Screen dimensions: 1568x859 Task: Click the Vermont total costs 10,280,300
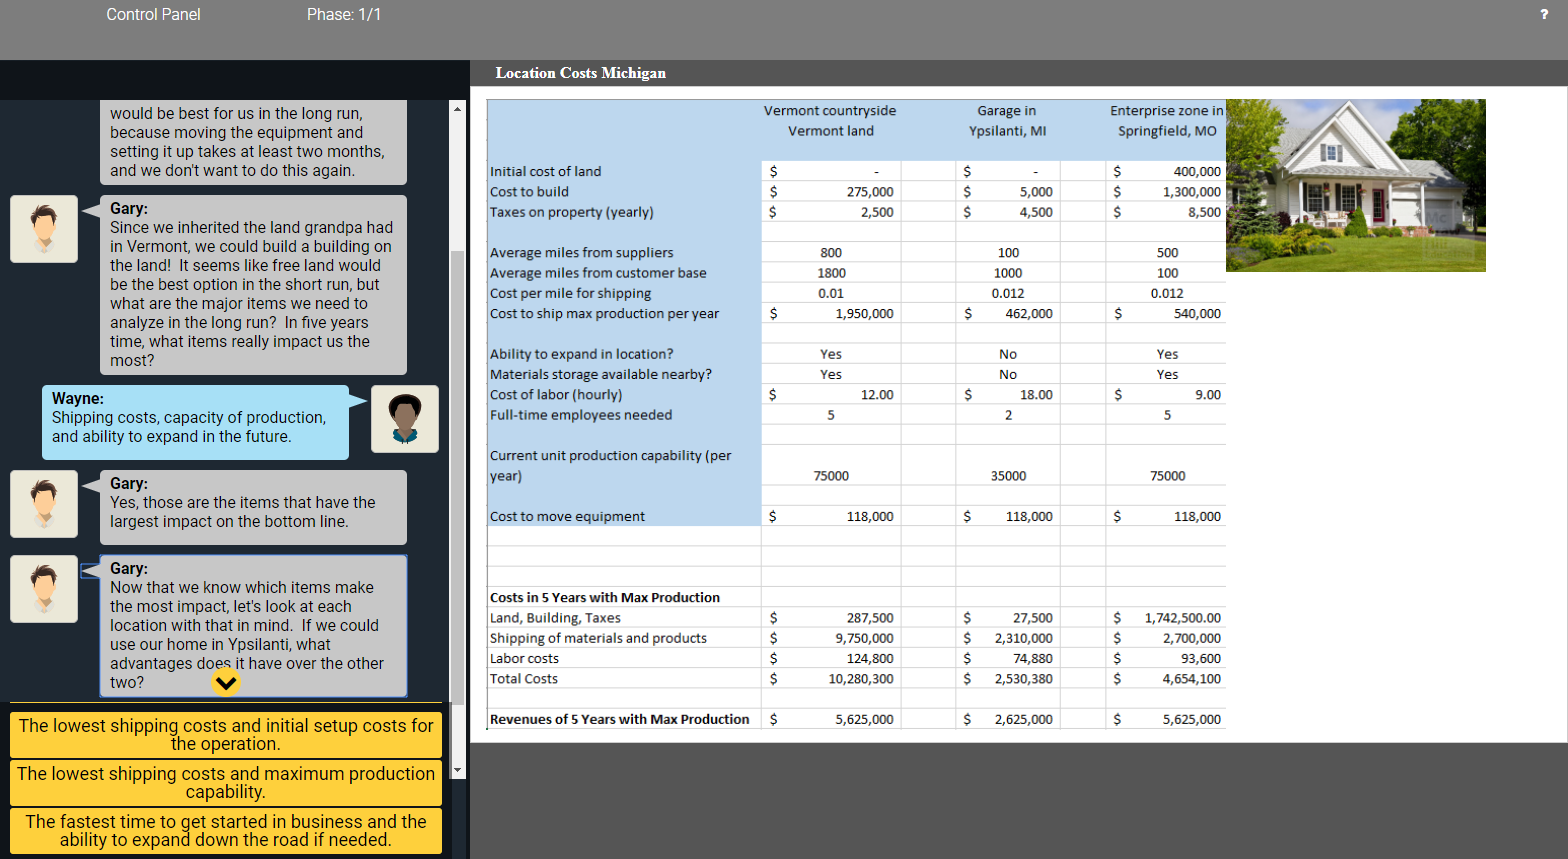[861, 679]
